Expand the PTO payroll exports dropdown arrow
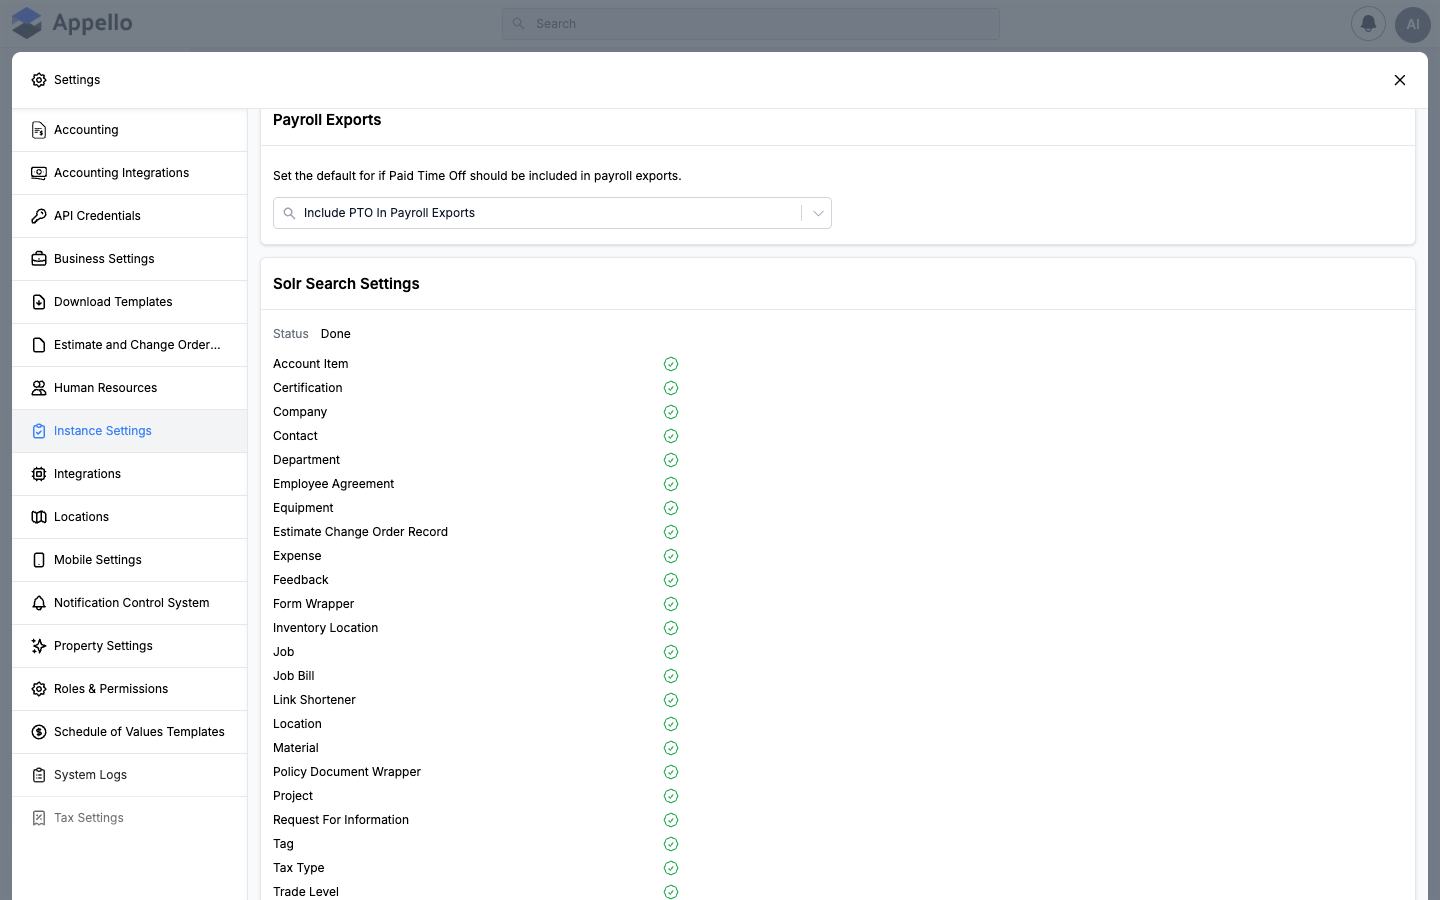Viewport: 1440px width, 900px height. pyautogui.click(x=818, y=213)
